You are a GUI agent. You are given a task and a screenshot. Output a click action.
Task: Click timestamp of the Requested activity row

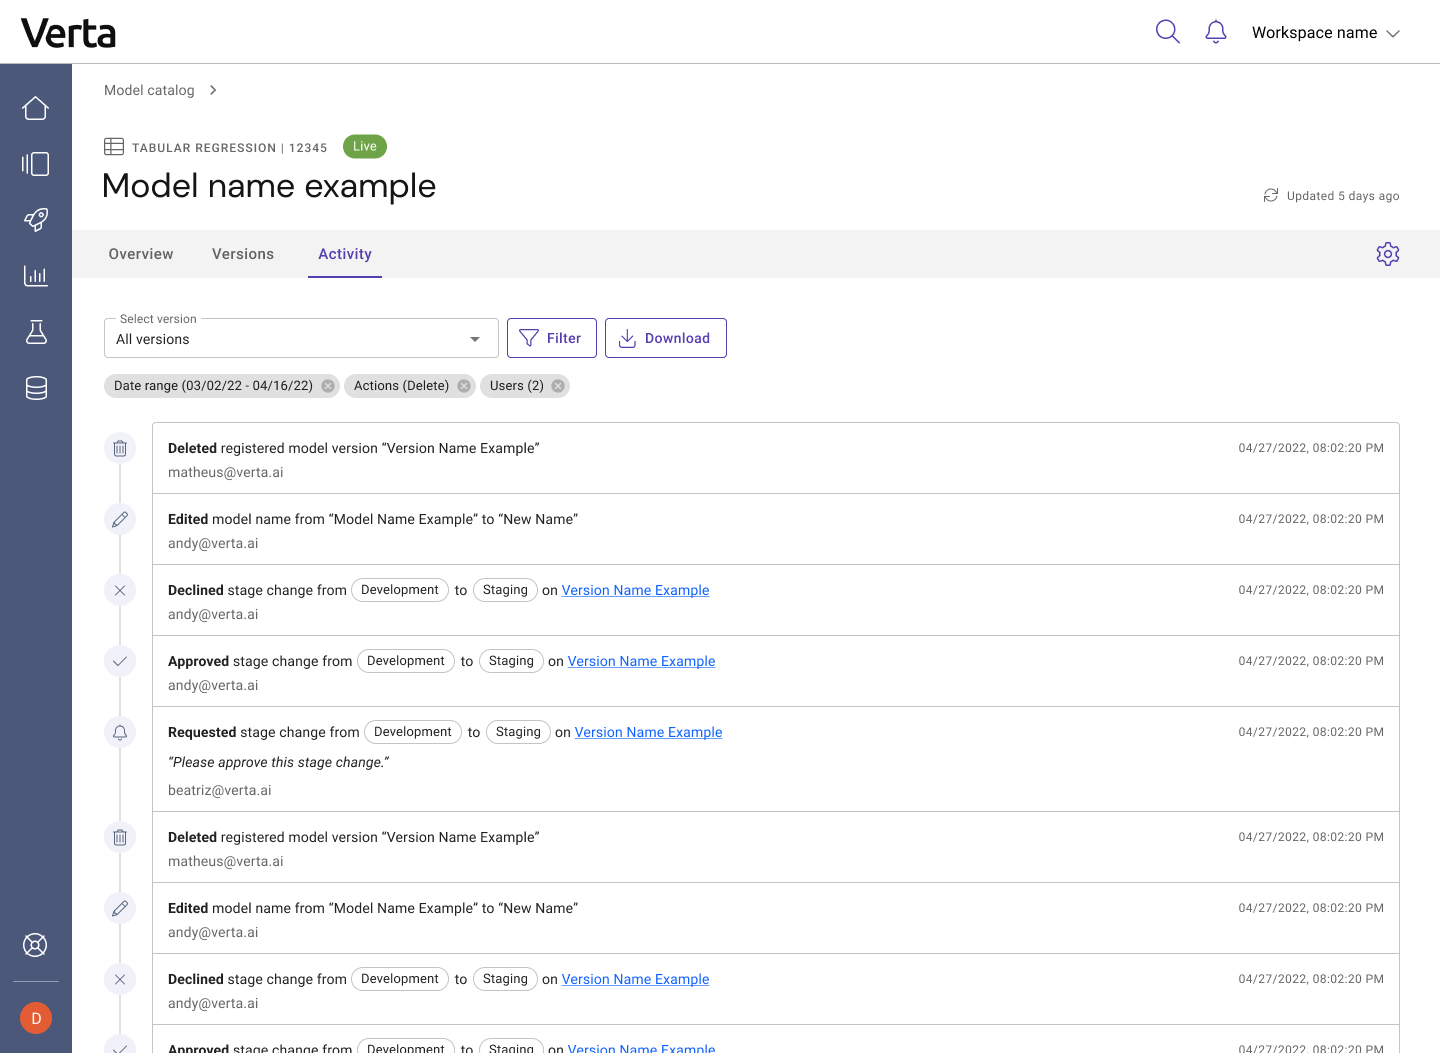click(1311, 732)
